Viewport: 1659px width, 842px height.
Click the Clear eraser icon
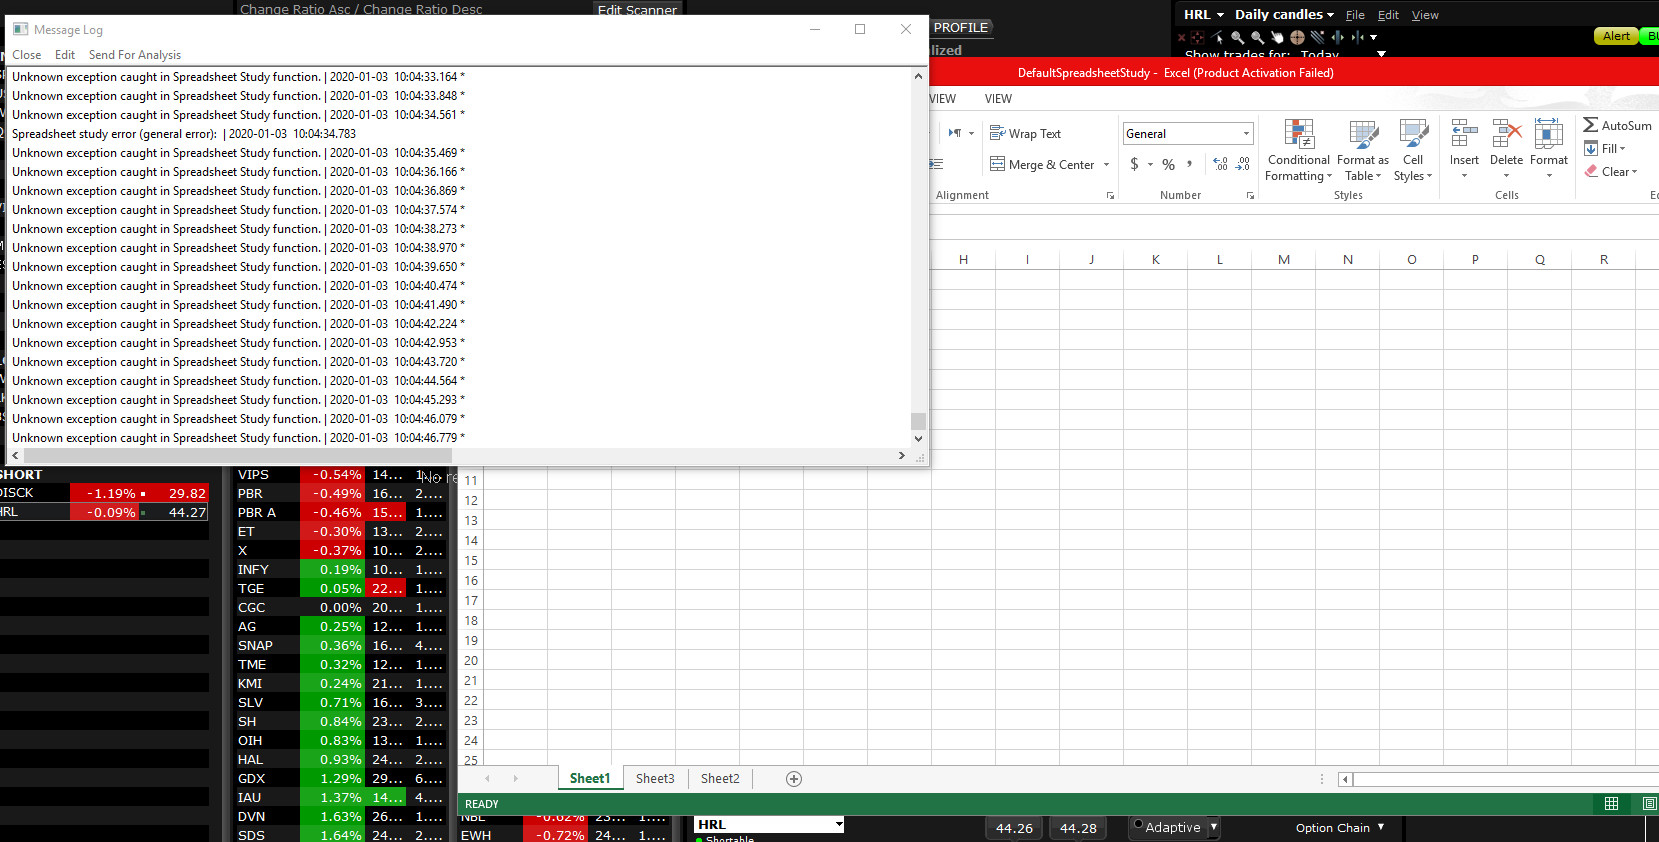point(1591,171)
